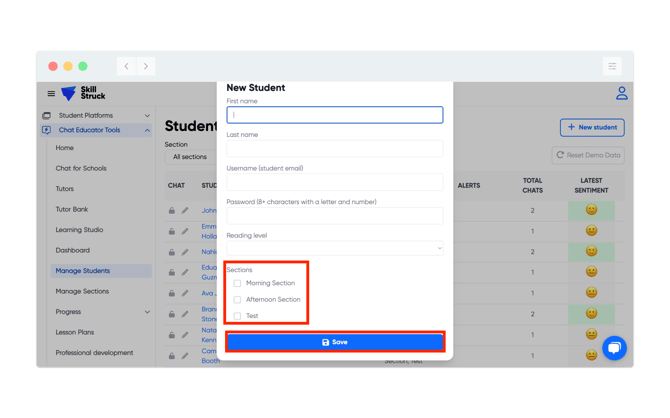Click the pencil edit icon in first student row
670x418 pixels.
pos(185,211)
